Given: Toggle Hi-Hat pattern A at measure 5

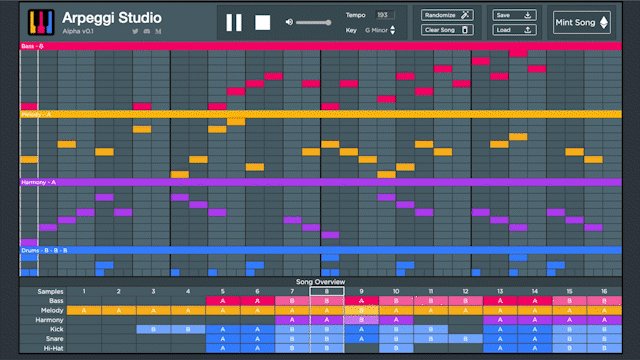Looking at the screenshot, I should click(223, 348).
